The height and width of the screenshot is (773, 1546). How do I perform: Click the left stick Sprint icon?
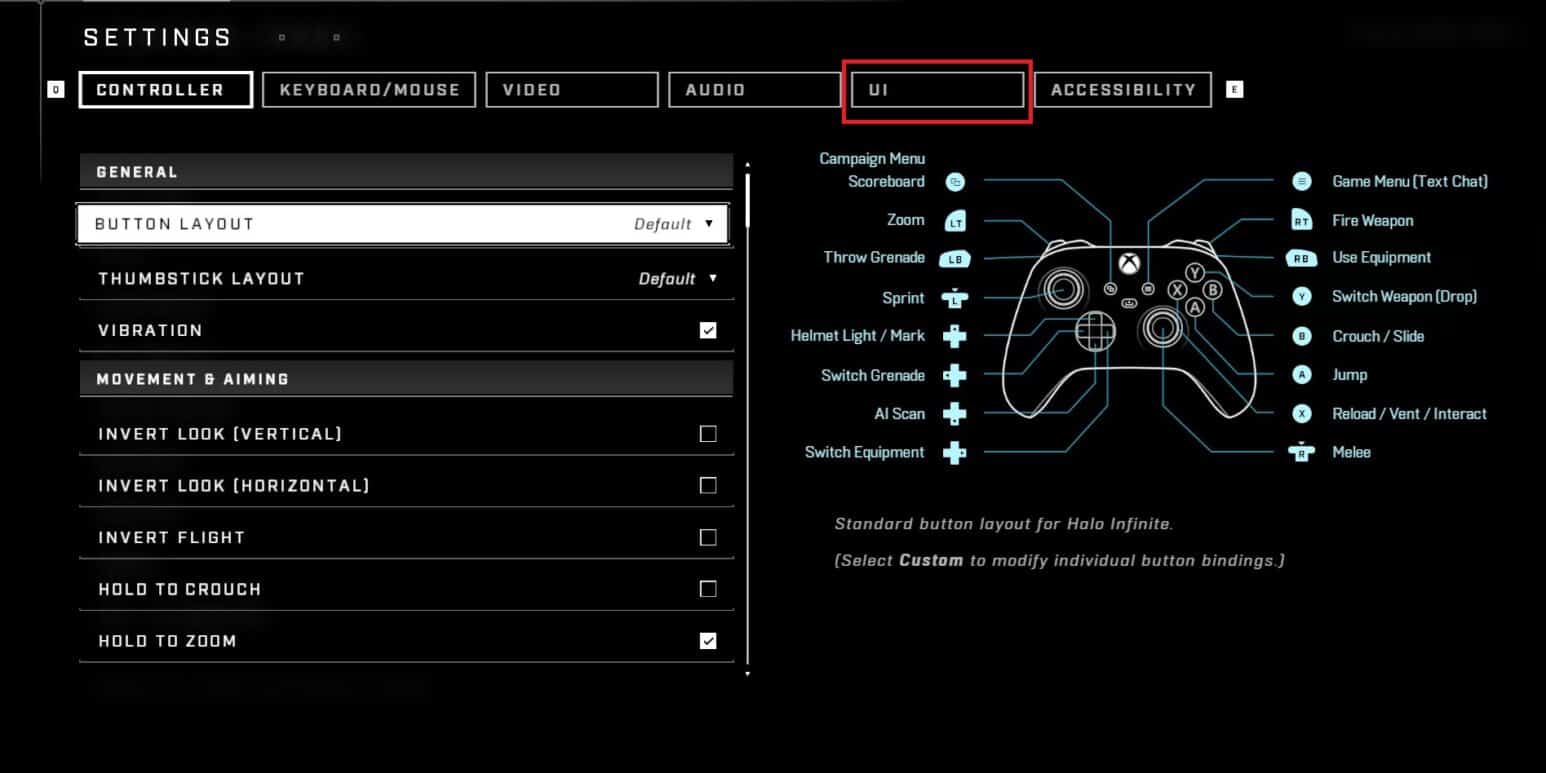click(x=955, y=298)
